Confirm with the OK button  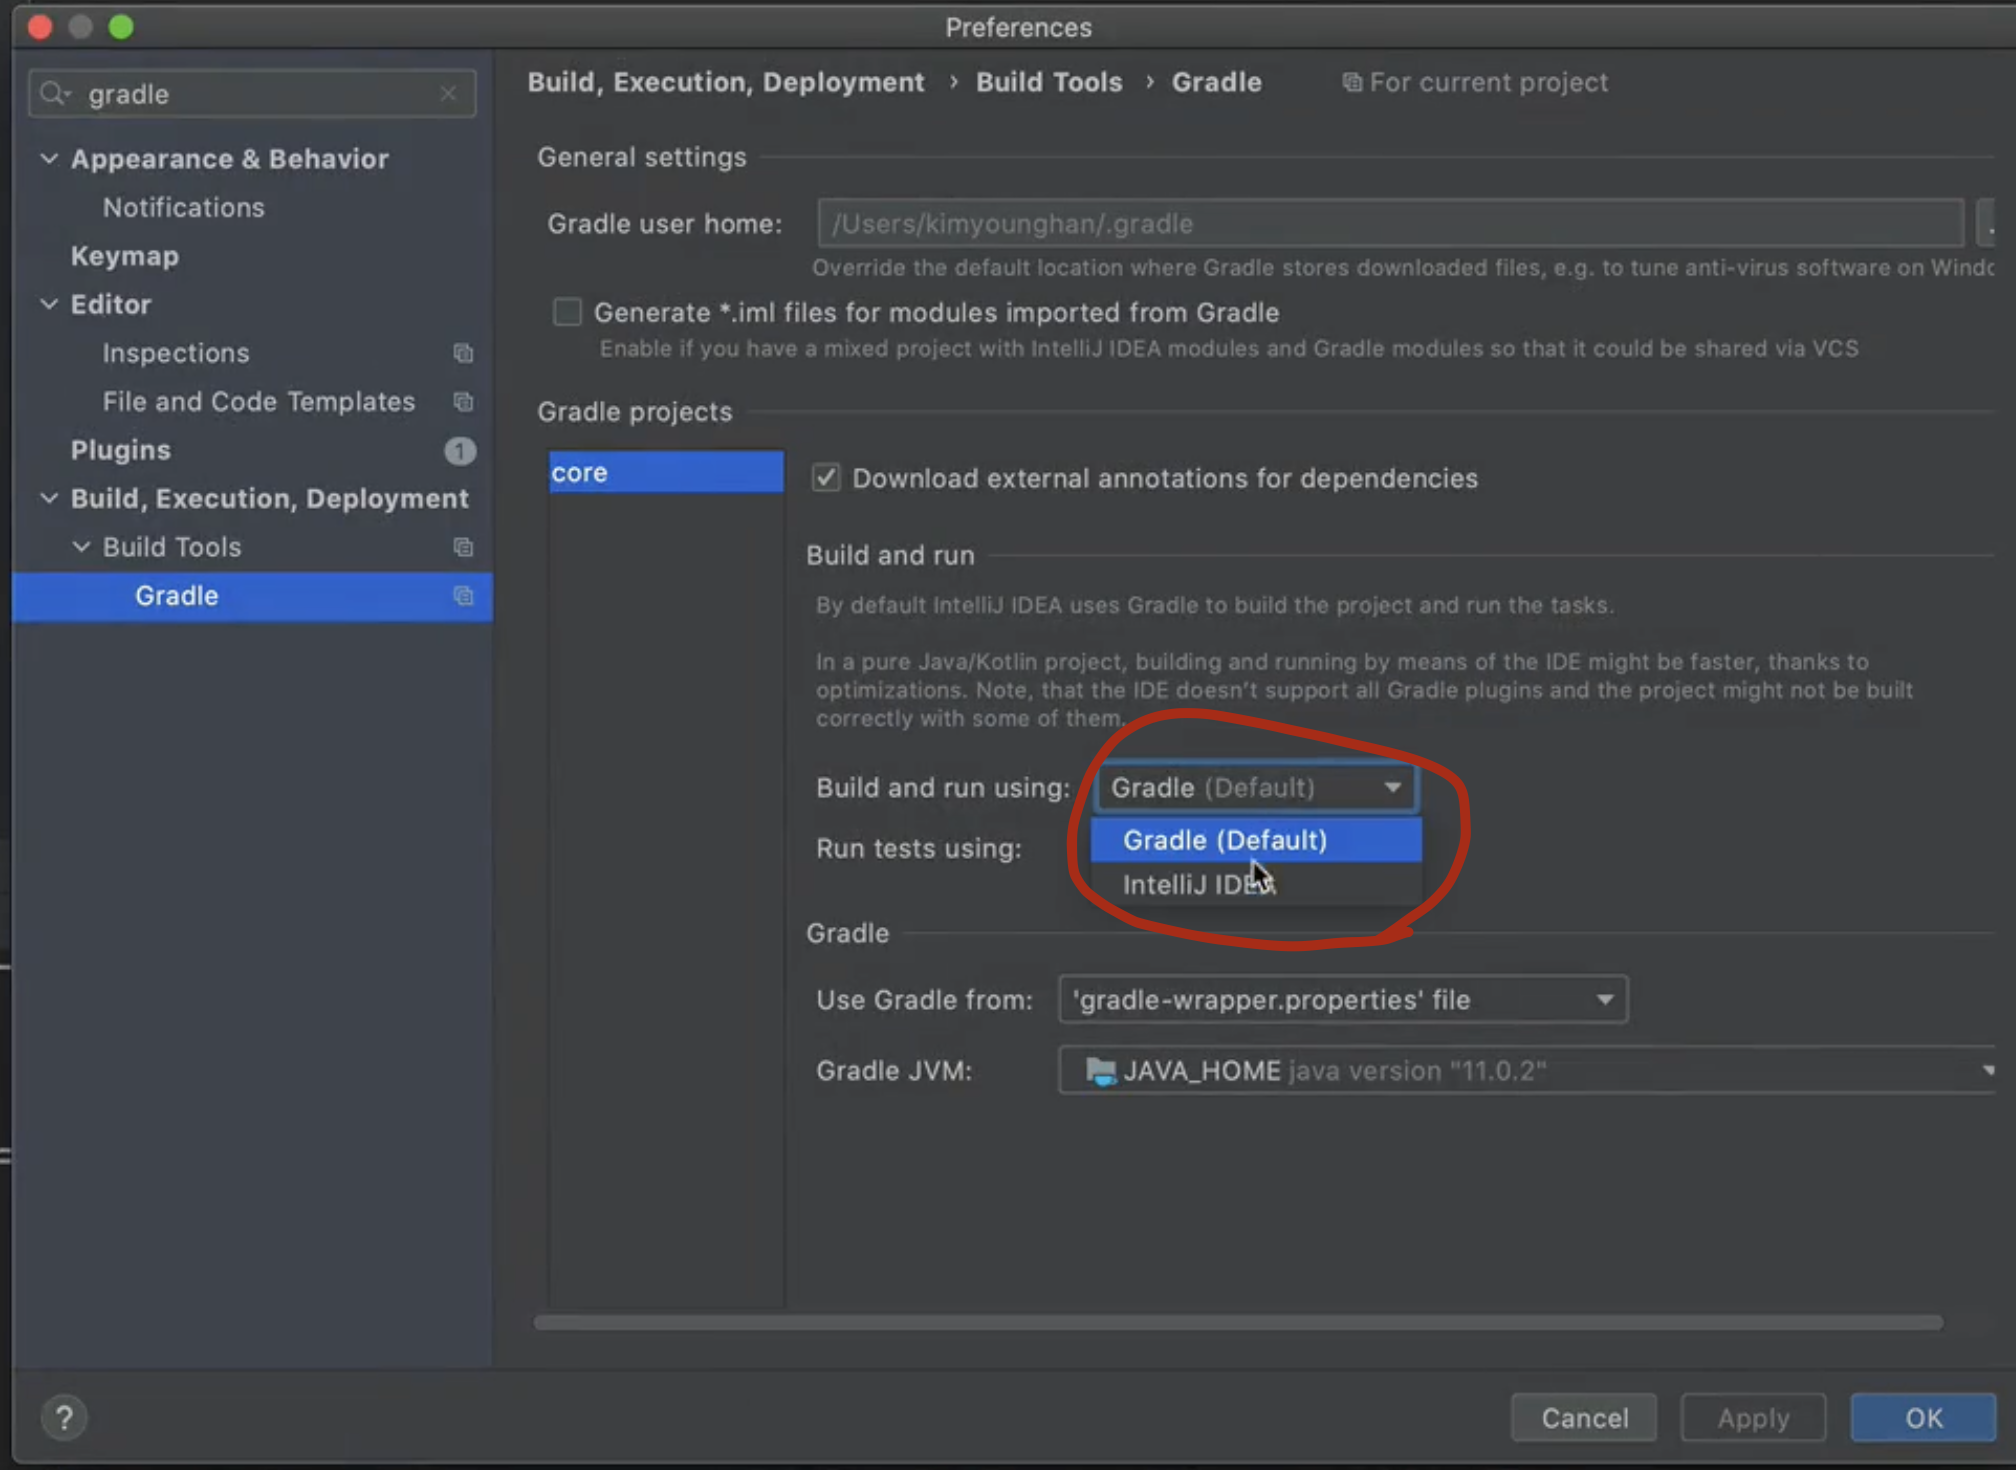[x=1923, y=1418]
